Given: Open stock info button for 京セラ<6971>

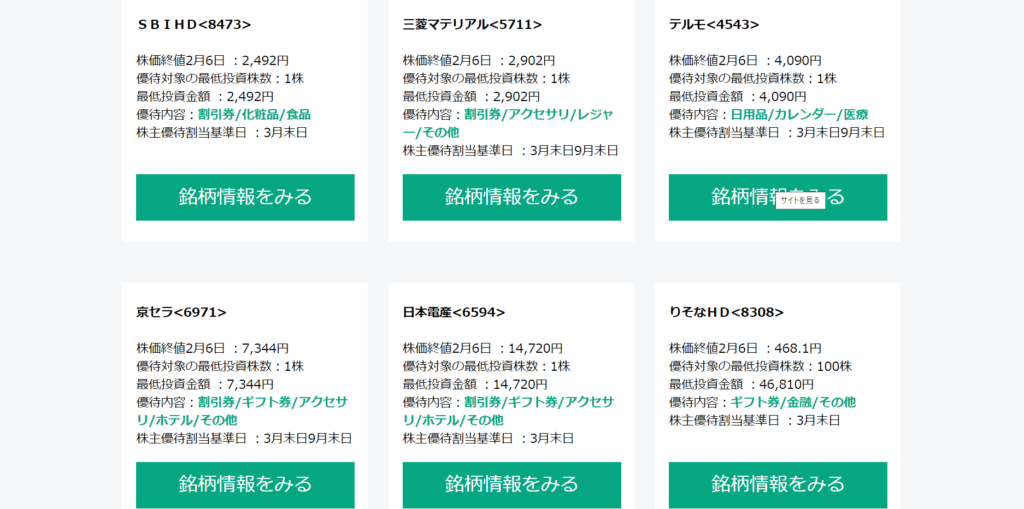Looking at the screenshot, I should 245,485.
